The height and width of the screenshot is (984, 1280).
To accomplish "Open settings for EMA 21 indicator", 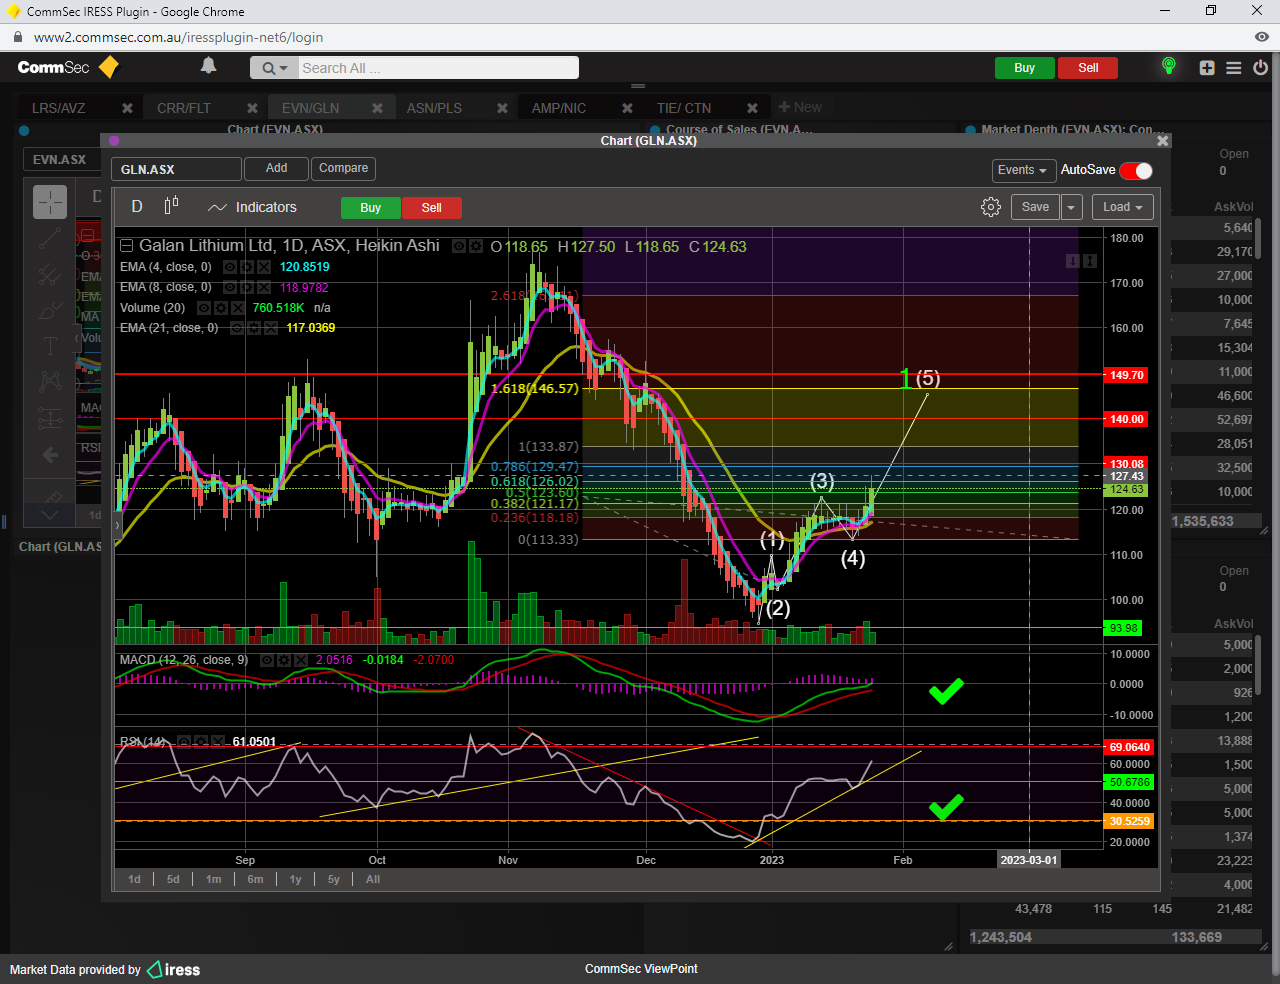I will (x=254, y=328).
